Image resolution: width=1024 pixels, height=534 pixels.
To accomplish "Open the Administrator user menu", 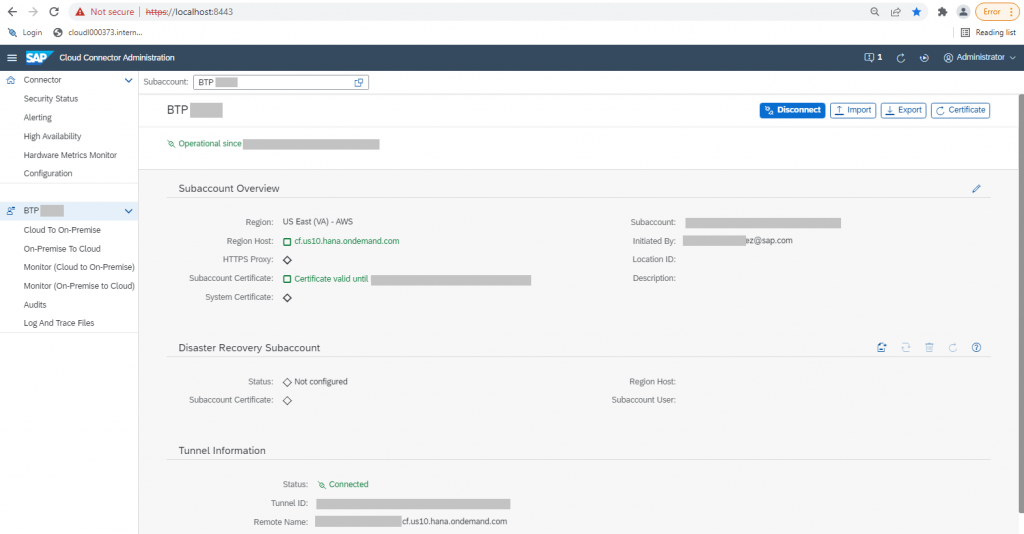I will click(x=980, y=57).
